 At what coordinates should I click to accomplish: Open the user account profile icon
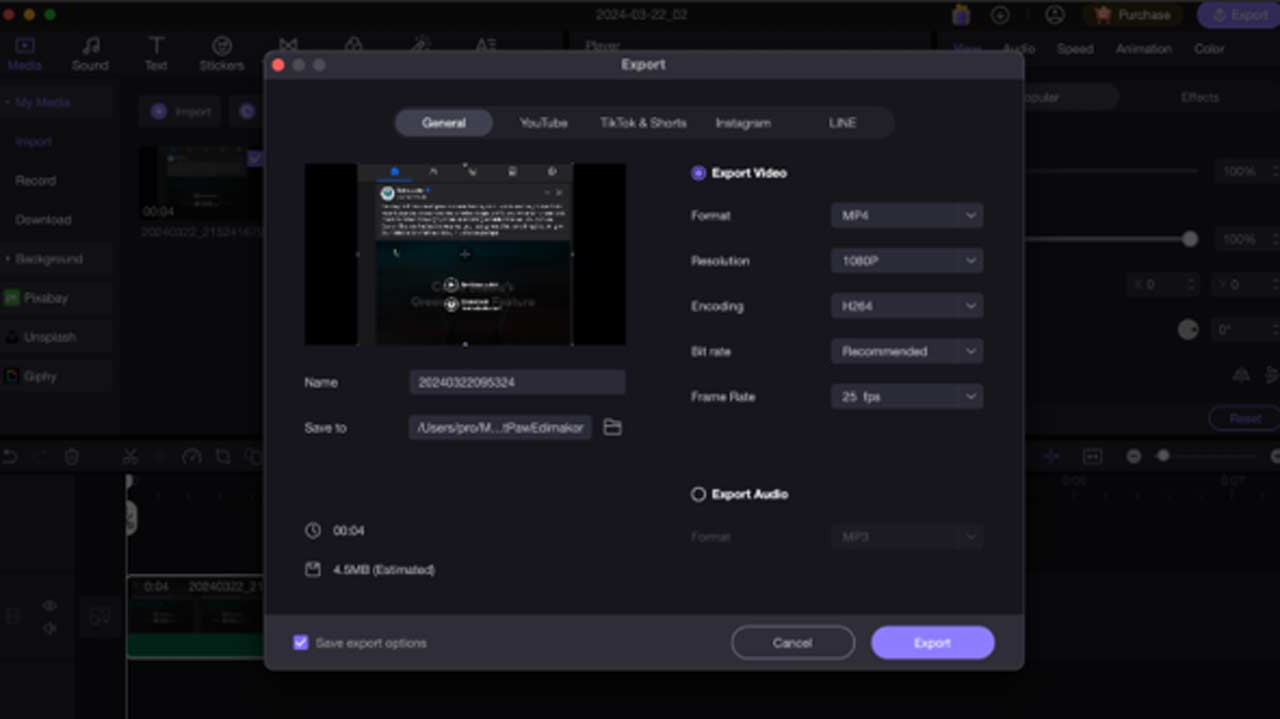(x=1054, y=15)
